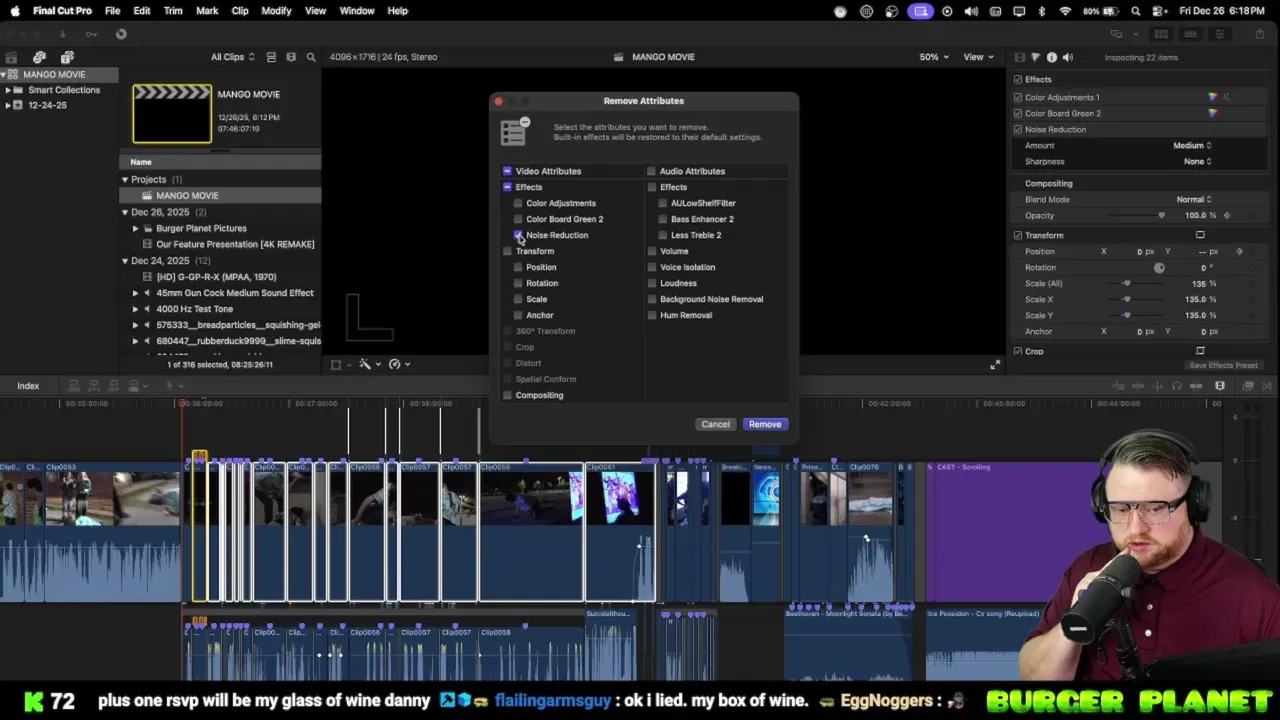Check Color Adjustments in Remove Attributes
Screen dimensions: 1280x720
coord(518,203)
